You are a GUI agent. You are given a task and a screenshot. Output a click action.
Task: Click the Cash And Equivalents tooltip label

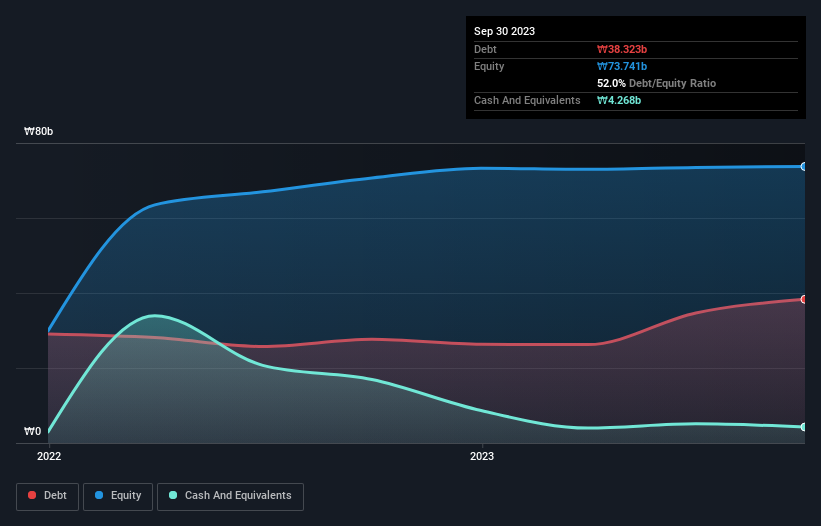pyautogui.click(x=527, y=100)
